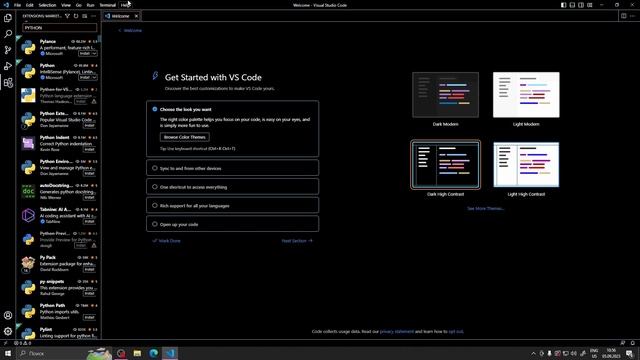Select the Extensions view icon

(x=8, y=83)
